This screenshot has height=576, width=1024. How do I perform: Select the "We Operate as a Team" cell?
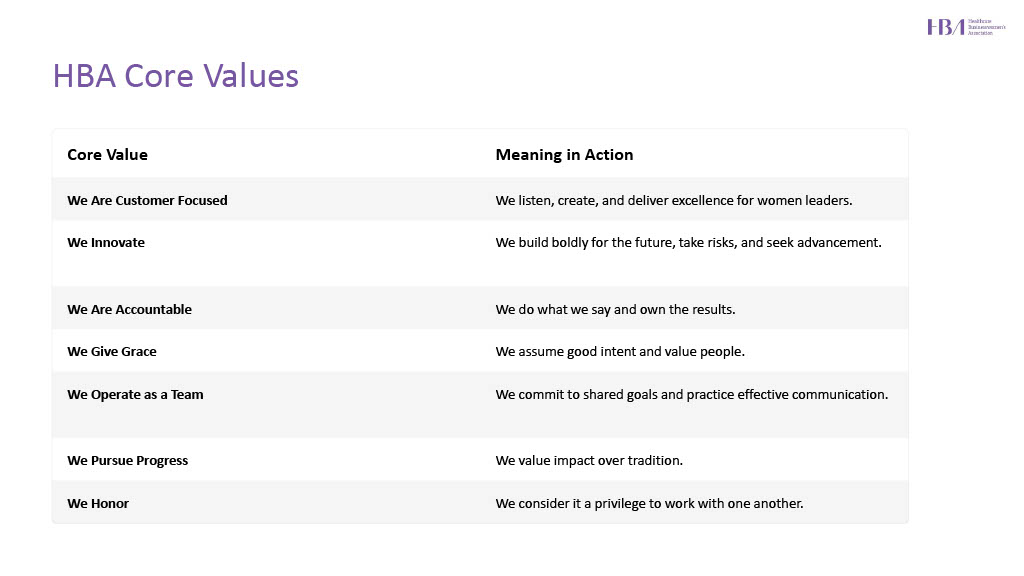click(135, 395)
